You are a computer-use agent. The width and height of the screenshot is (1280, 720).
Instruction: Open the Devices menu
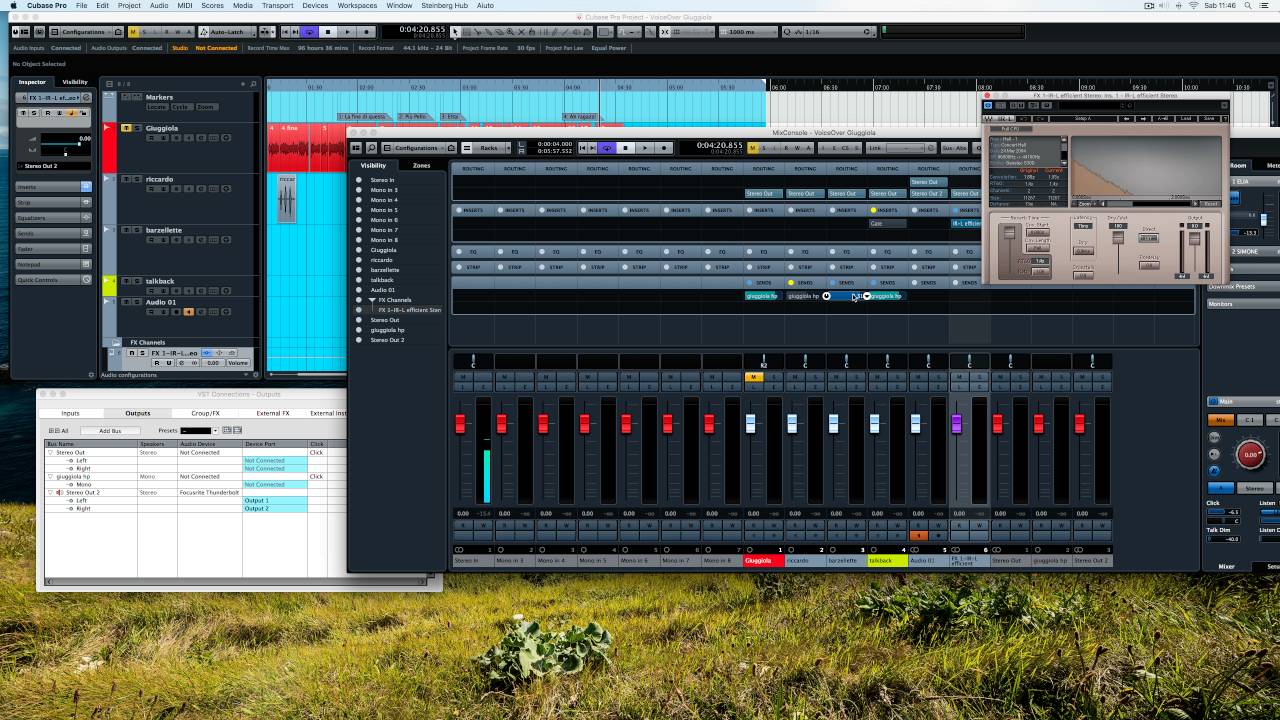click(315, 5)
